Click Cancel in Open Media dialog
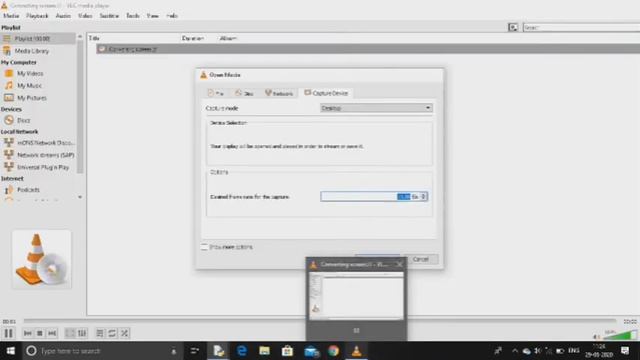 (420, 259)
